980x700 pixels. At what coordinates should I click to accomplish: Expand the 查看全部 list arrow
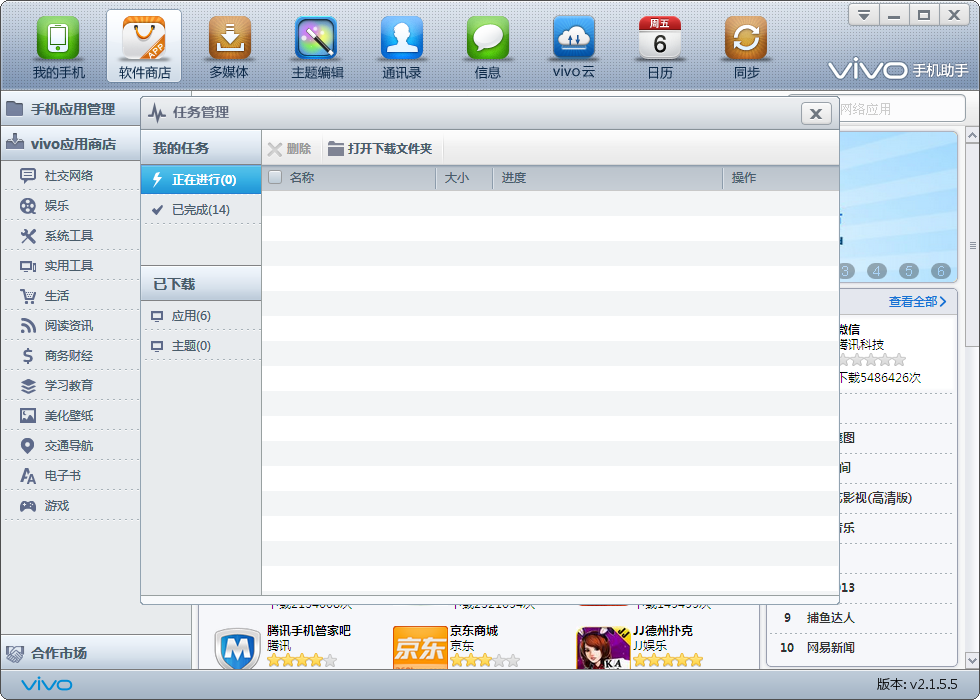pyautogui.click(x=942, y=301)
